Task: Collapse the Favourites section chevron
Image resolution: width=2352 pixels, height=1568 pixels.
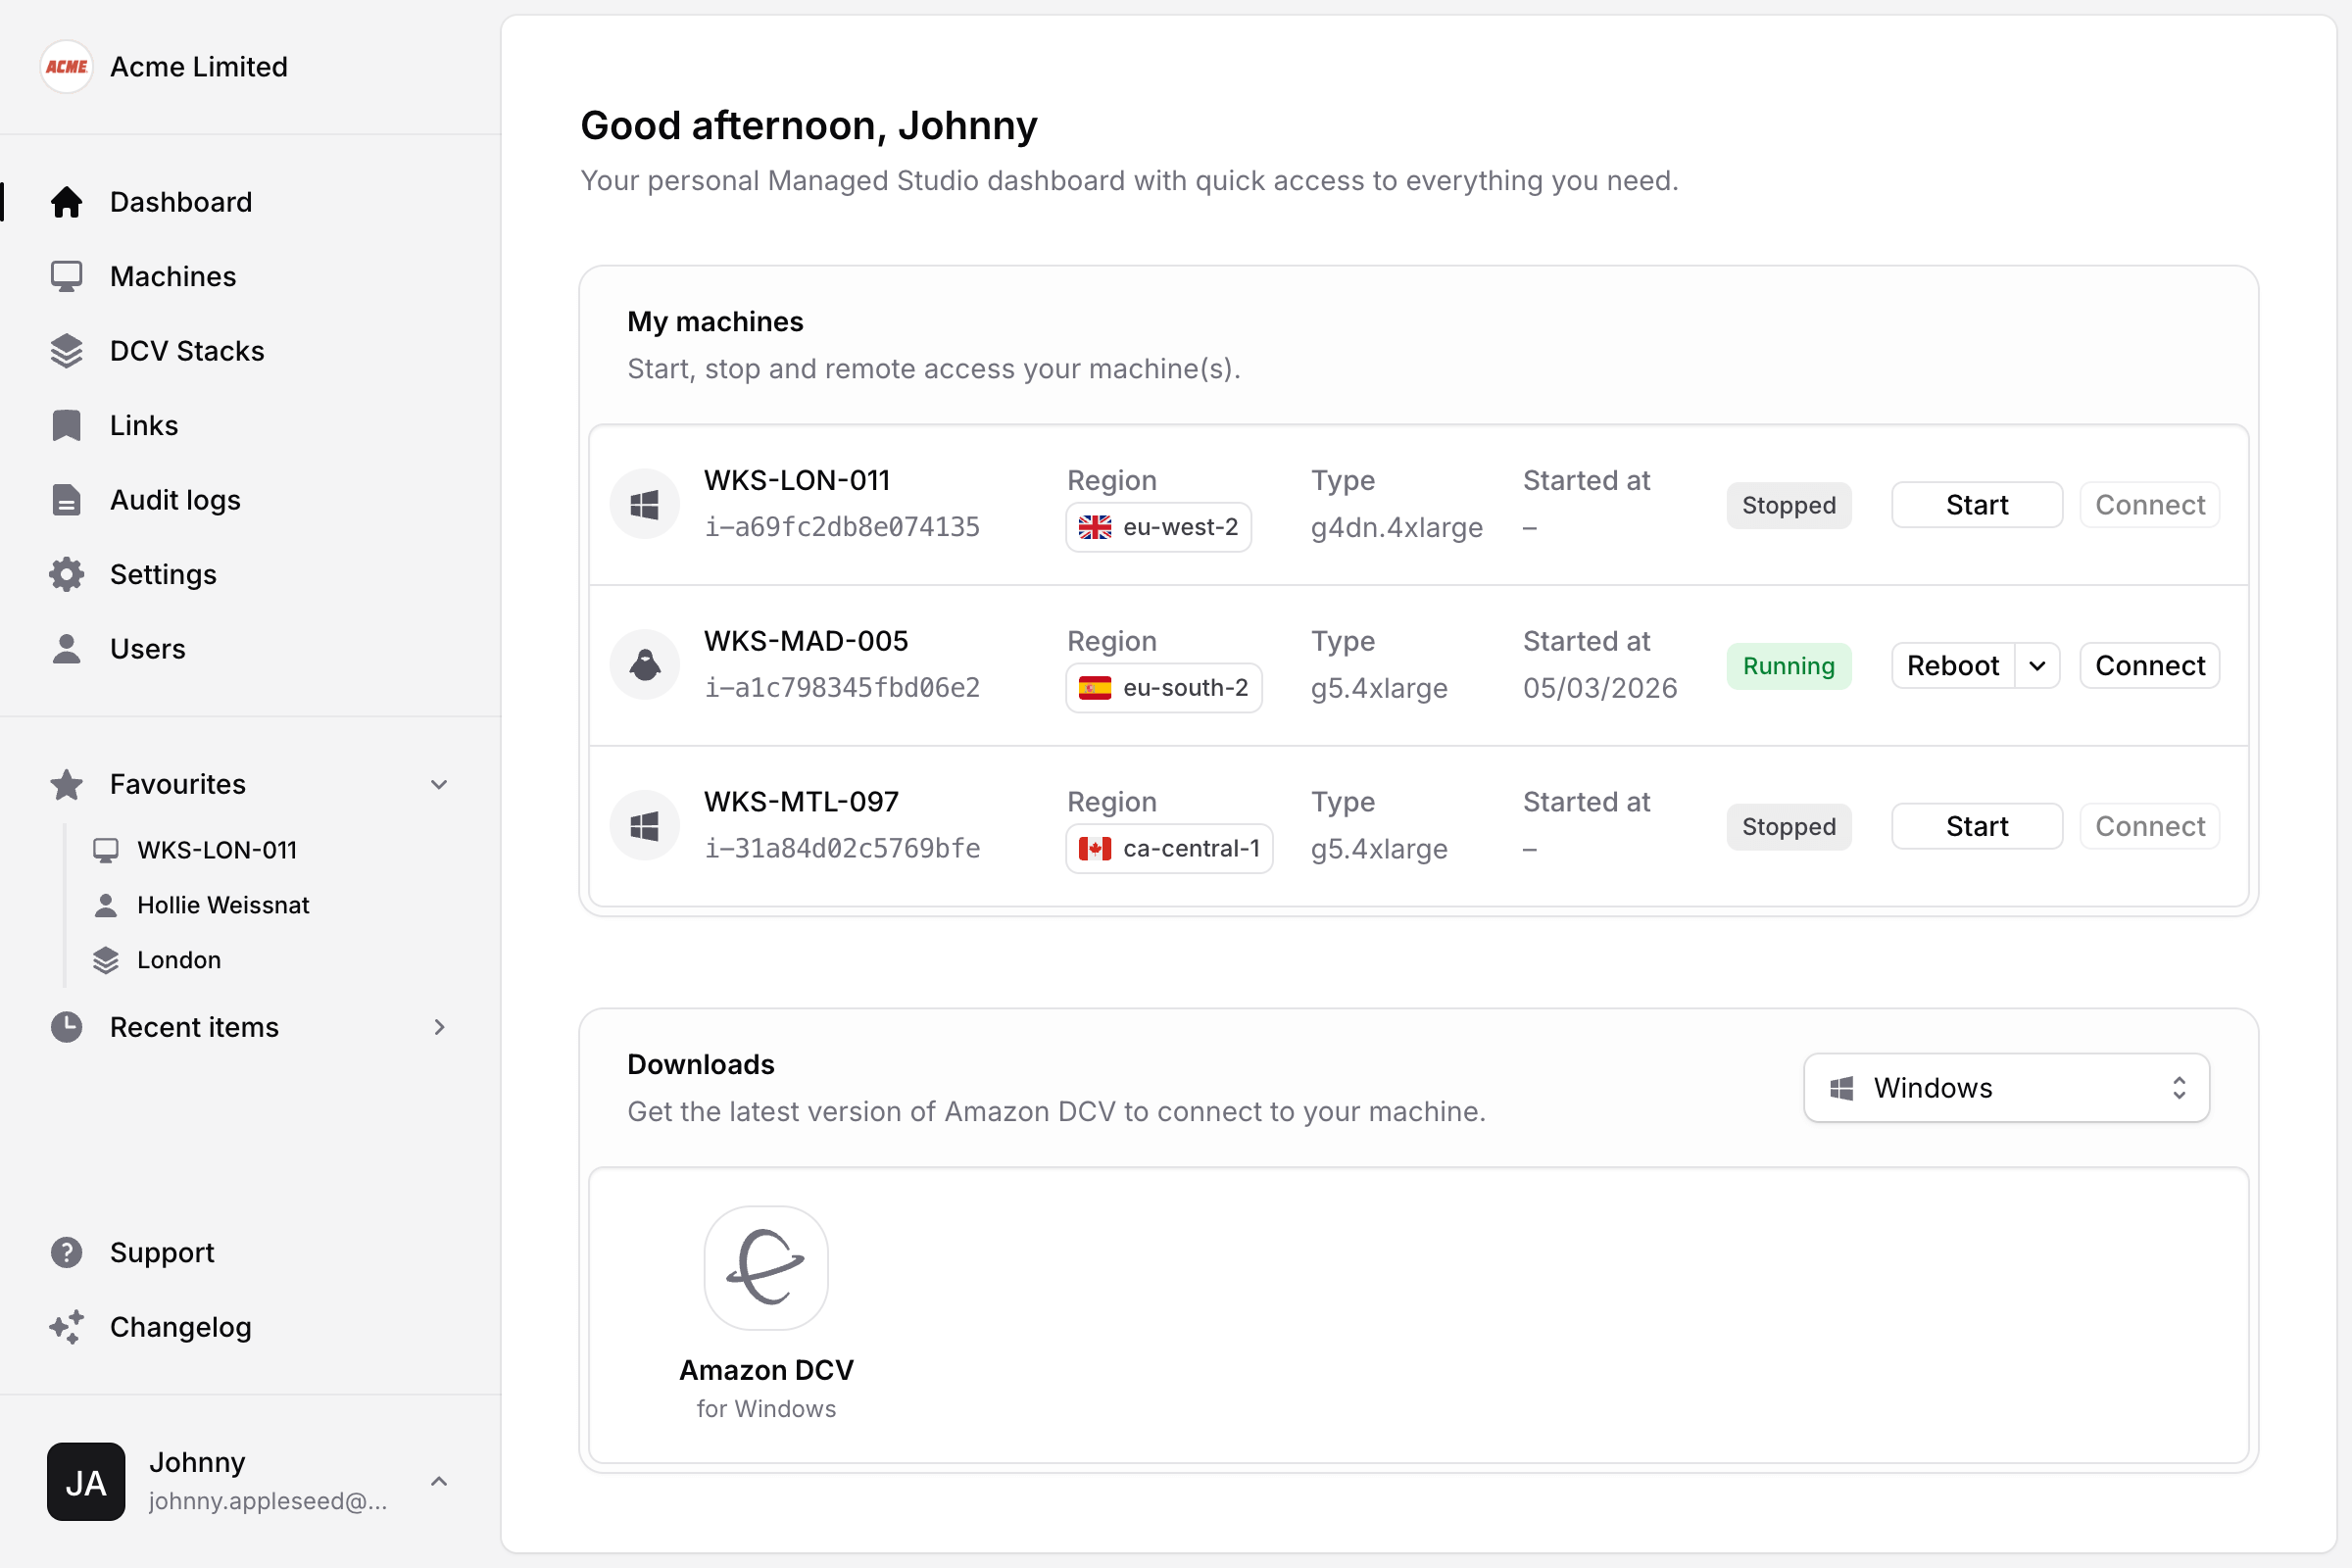Action: 439,784
